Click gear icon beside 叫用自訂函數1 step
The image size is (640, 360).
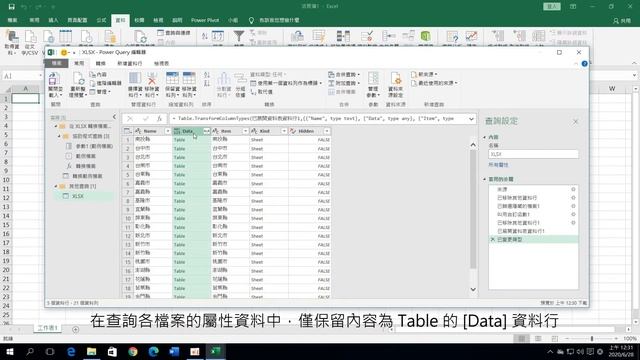coord(573,214)
